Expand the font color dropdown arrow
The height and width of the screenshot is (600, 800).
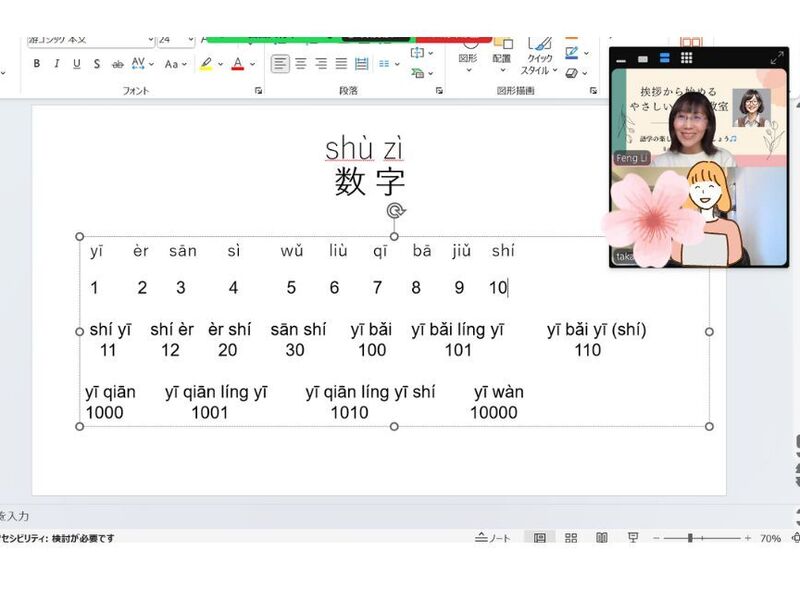point(252,64)
